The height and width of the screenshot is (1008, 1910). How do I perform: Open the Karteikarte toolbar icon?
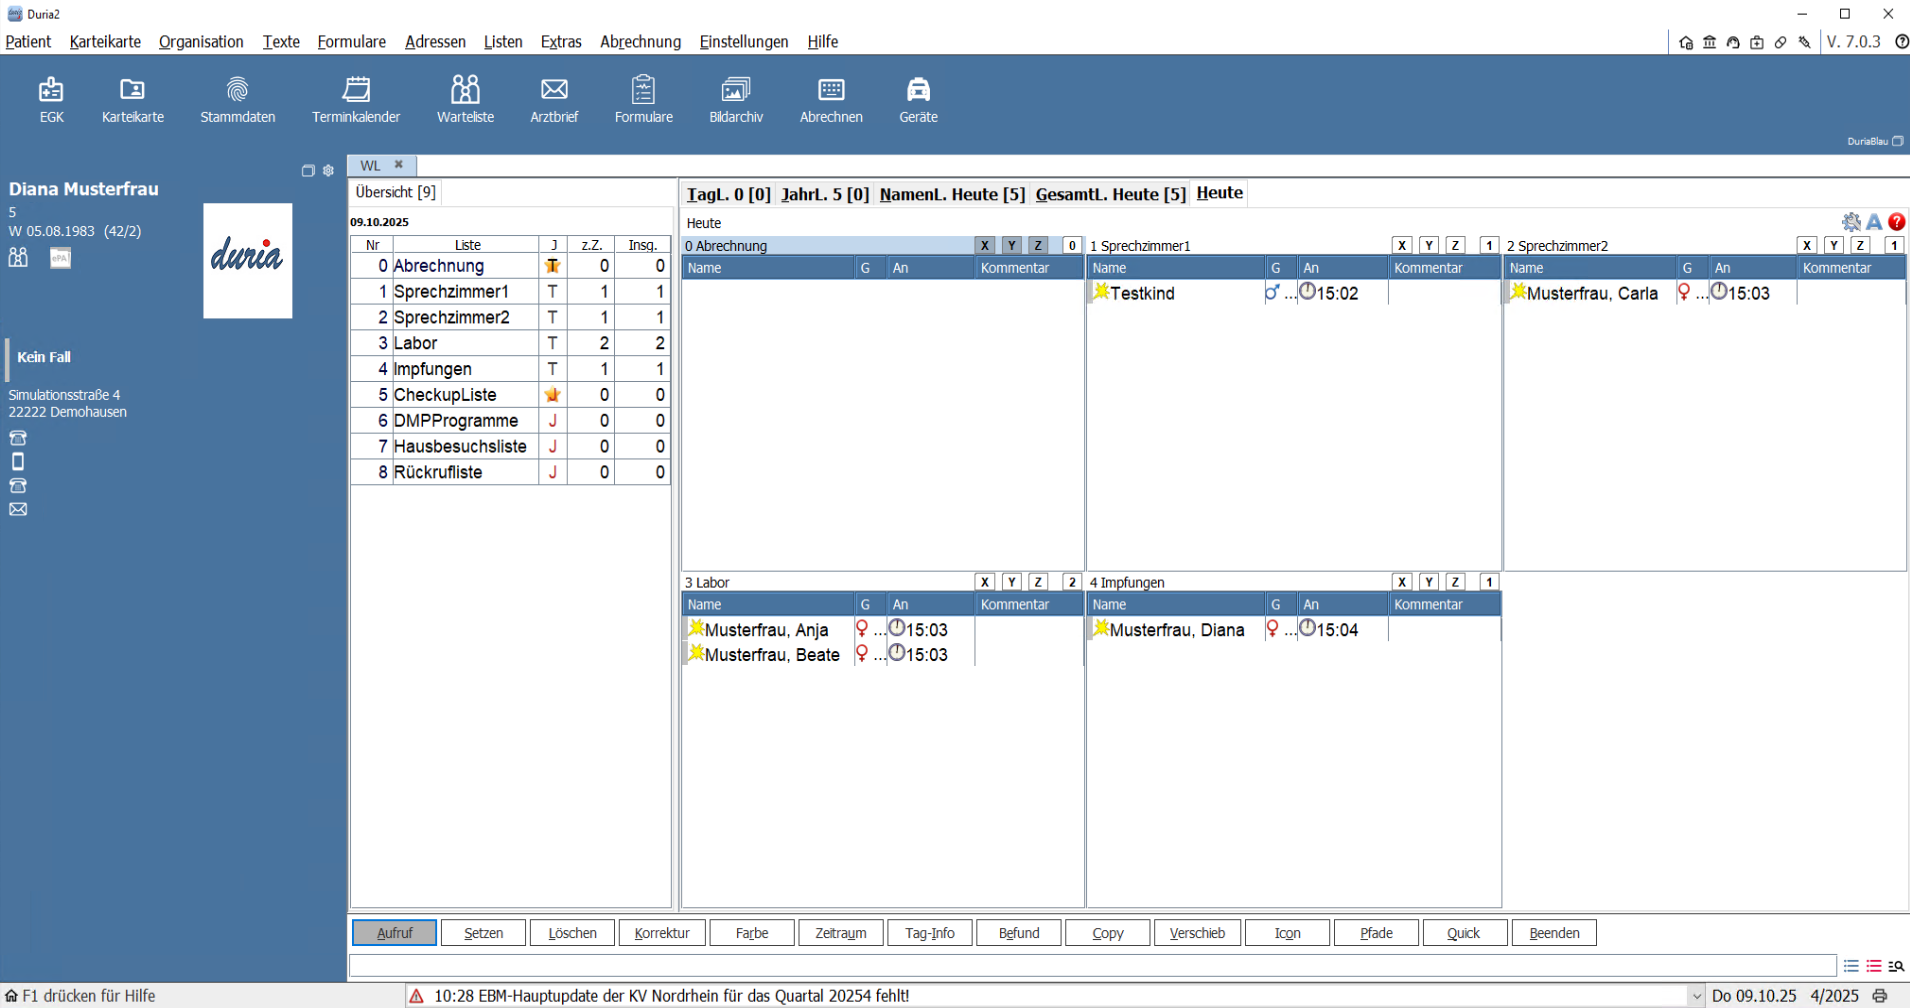pyautogui.click(x=132, y=100)
